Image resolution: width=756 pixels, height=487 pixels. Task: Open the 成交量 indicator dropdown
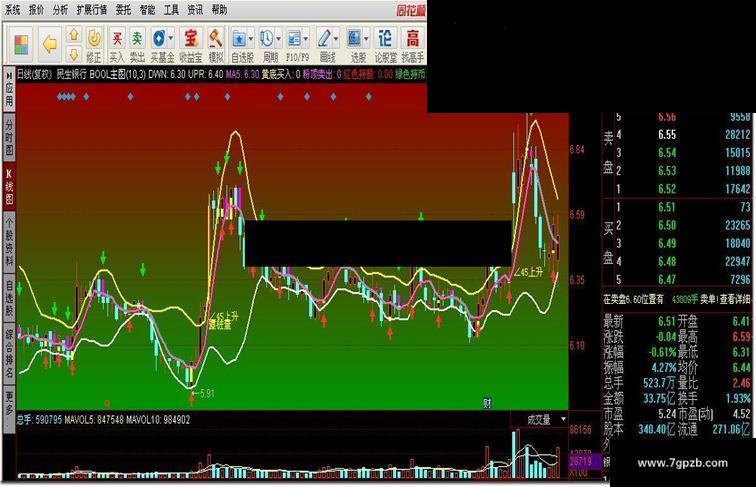[563, 420]
